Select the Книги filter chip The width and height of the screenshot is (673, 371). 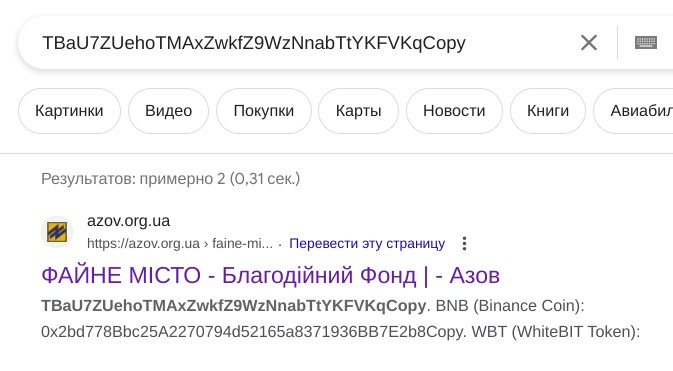tap(548, 111)
